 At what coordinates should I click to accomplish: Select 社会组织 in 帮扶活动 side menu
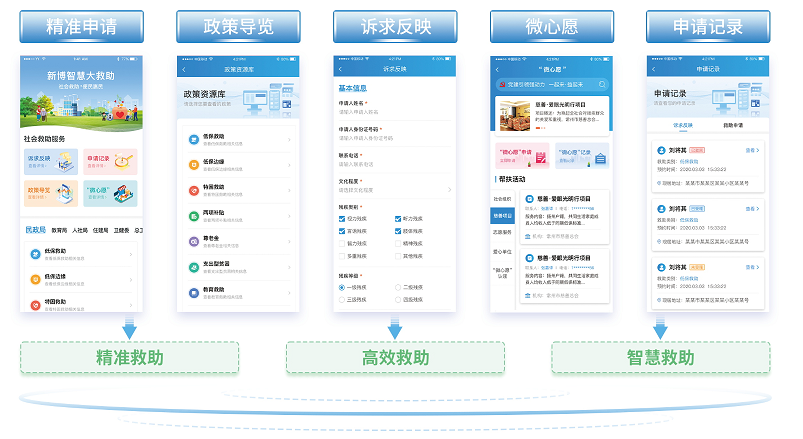[x=502, y=199]
